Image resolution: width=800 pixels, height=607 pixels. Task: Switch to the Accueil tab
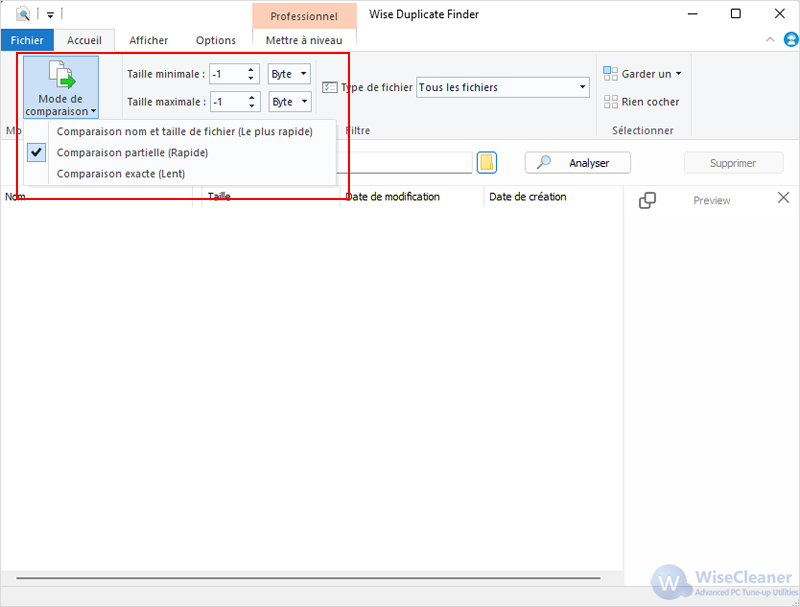coord(84,40)
